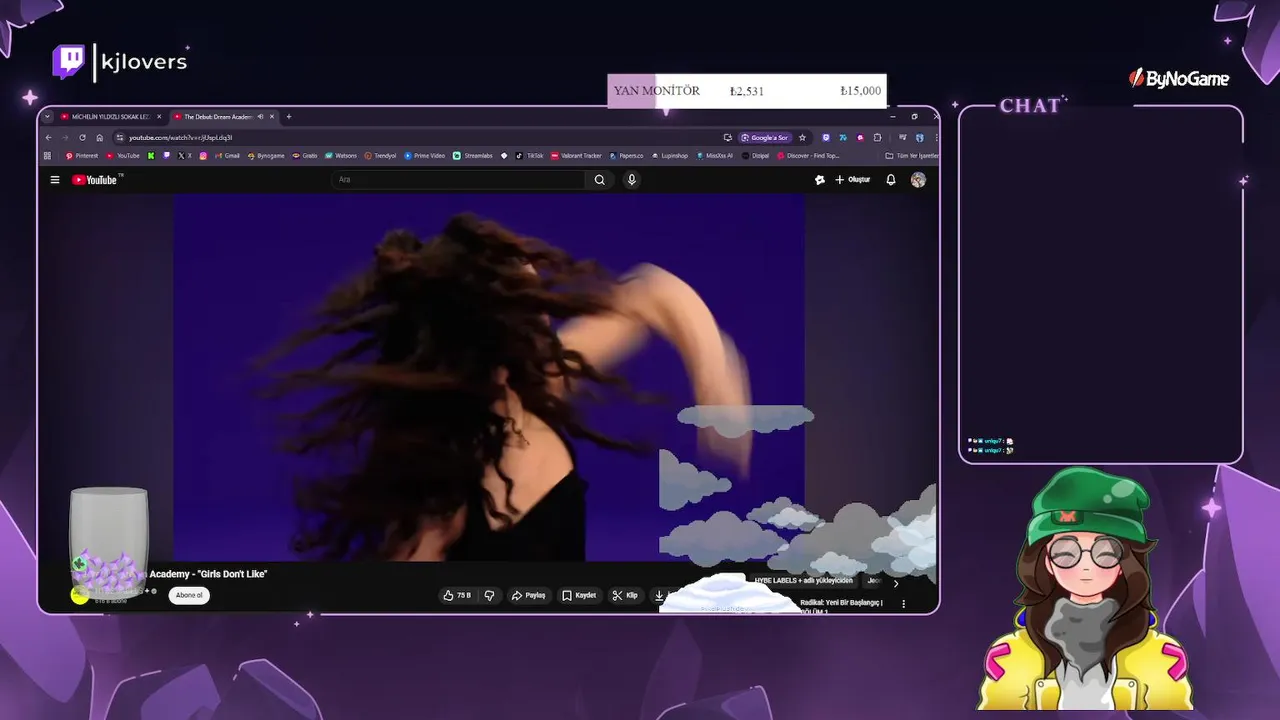Expand the Tüm Yer İşaretleri folder
1280x720 pixels.
tap(912, 156)
